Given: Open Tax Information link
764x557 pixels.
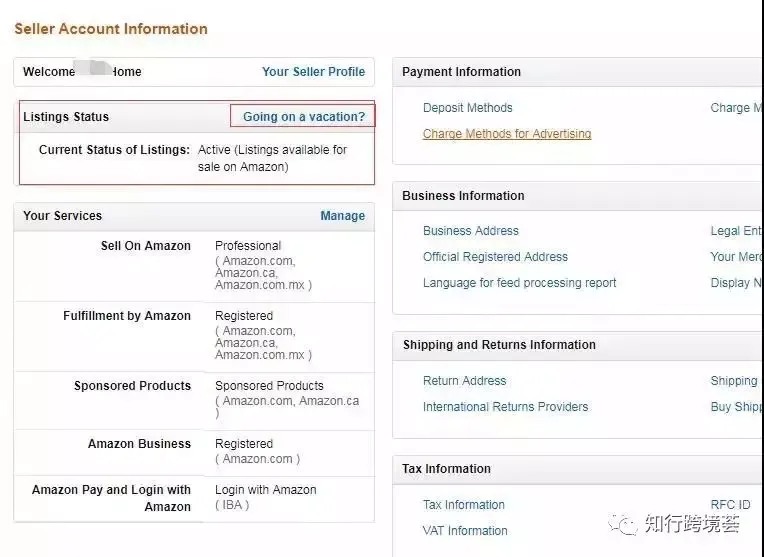Looking at the screenshot, I should pyautogui.click(x=464, y=504).
